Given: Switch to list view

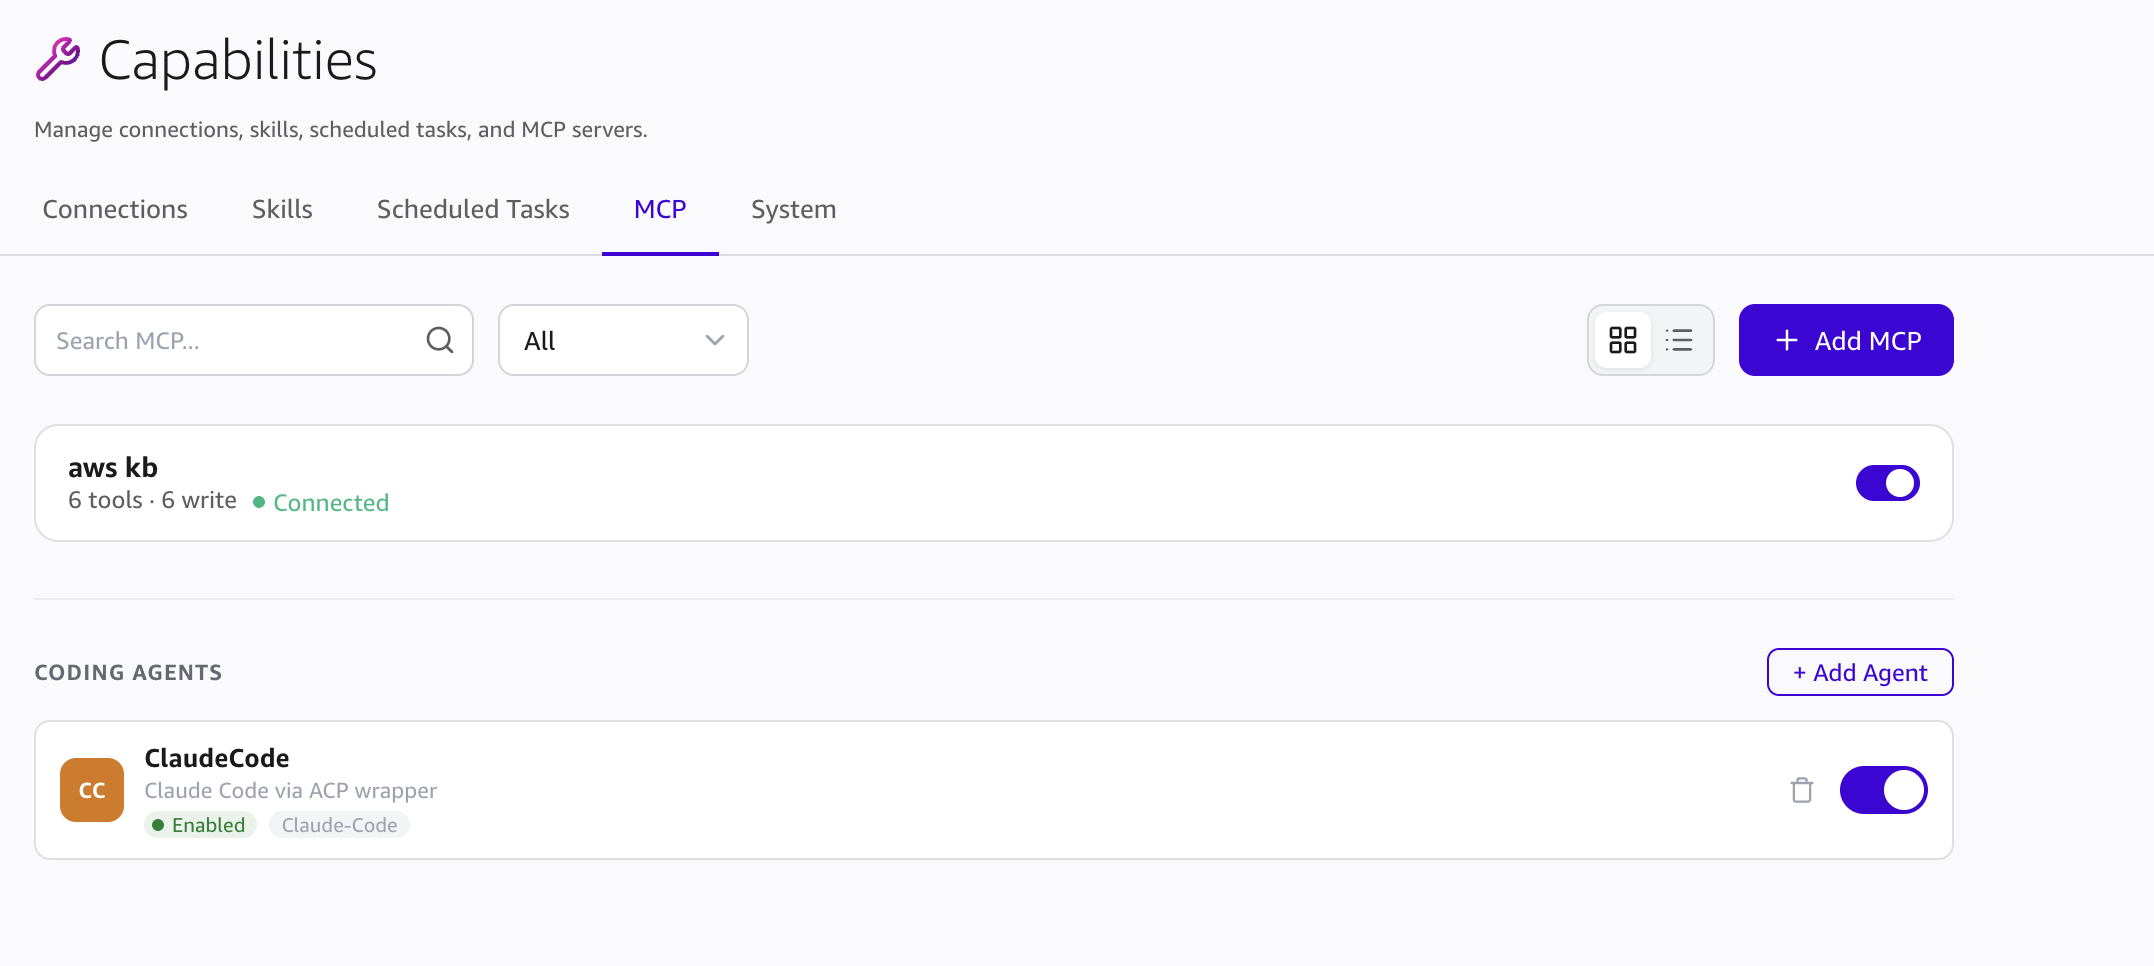Looking at the screenshot, I should click(1679, 340).
